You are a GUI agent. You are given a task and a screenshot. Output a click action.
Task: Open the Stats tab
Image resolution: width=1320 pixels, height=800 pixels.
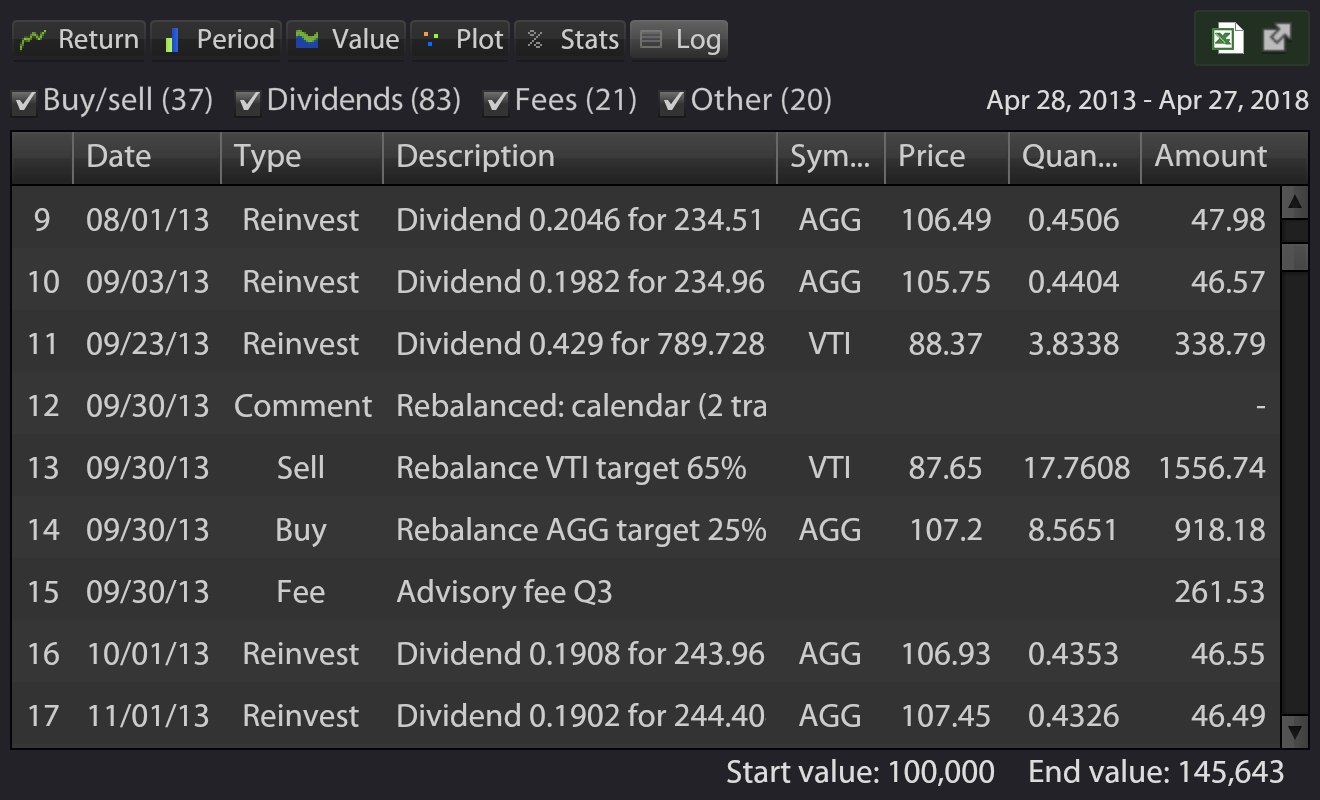pos(571,40)
